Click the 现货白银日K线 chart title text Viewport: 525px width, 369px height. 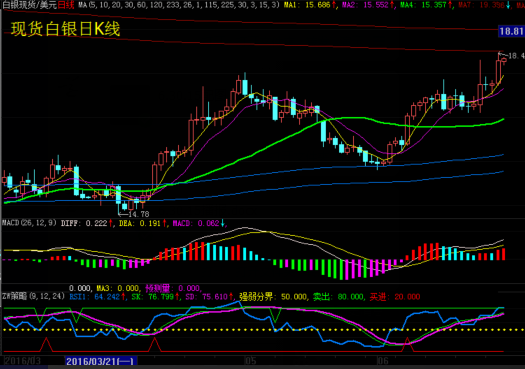click(x=65, y=29)
